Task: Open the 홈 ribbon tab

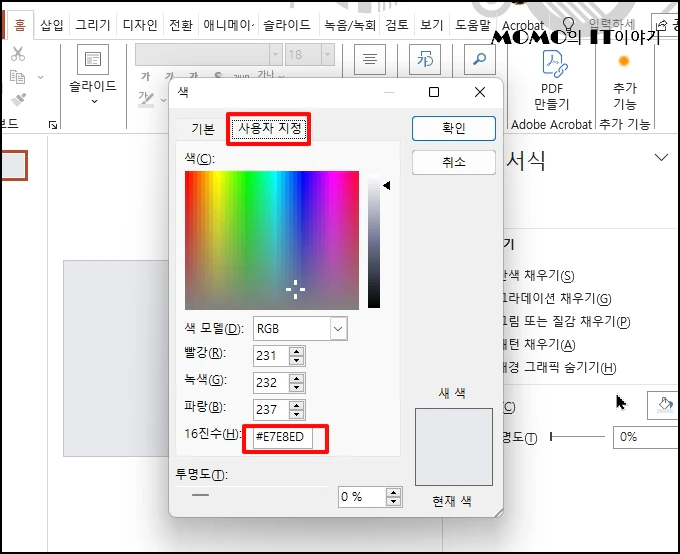Action: [20, 25]
